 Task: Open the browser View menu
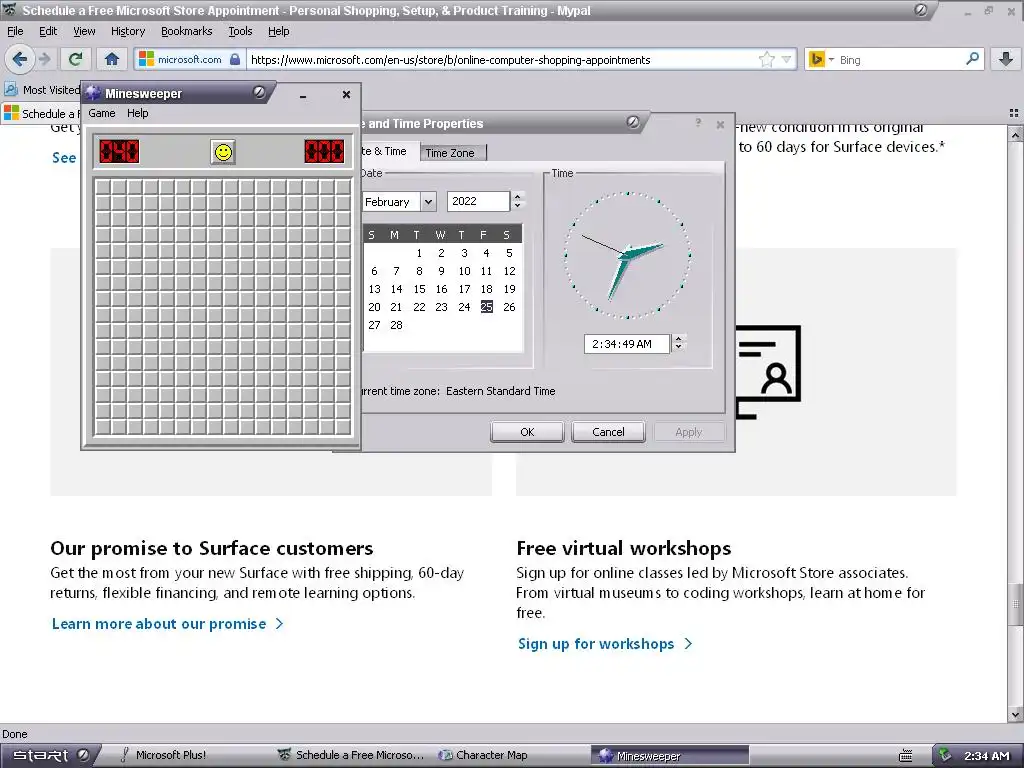[x=84, y=31]
